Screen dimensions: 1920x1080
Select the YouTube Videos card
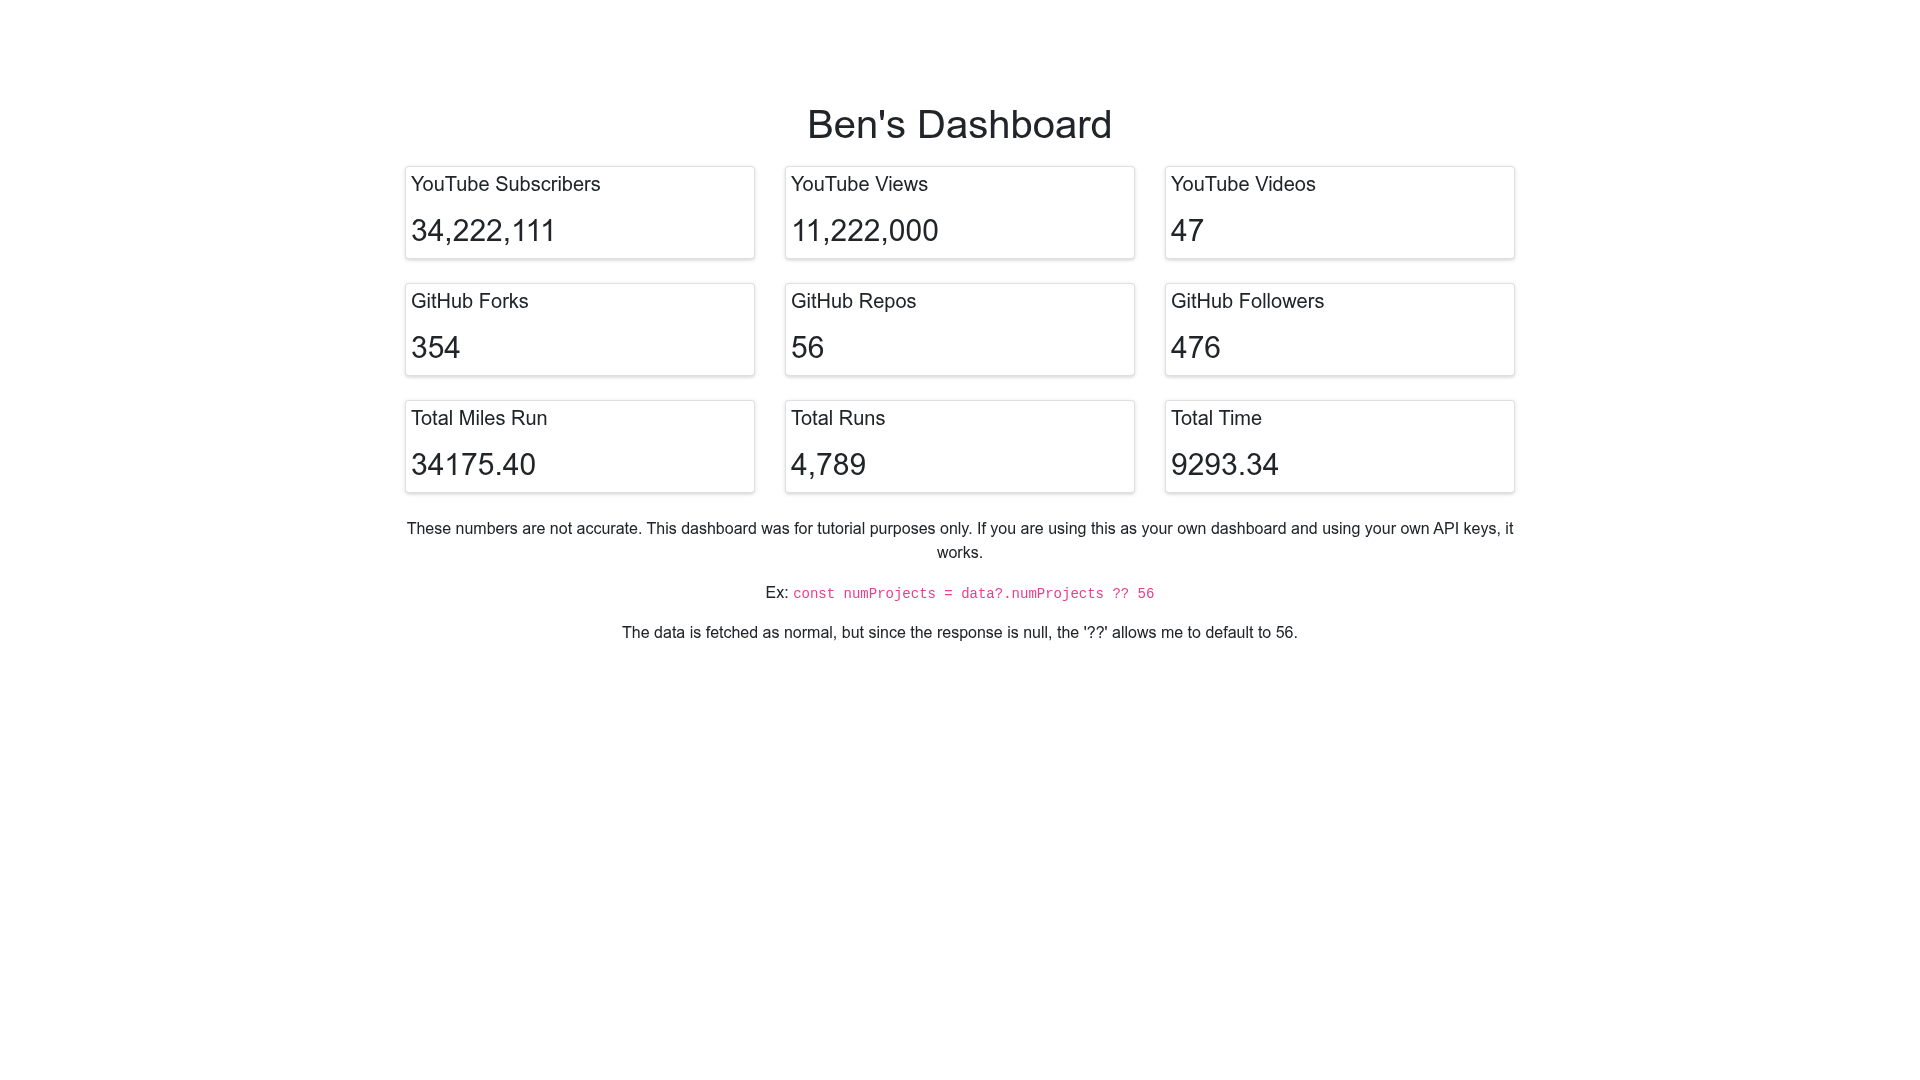point(1340,213)
